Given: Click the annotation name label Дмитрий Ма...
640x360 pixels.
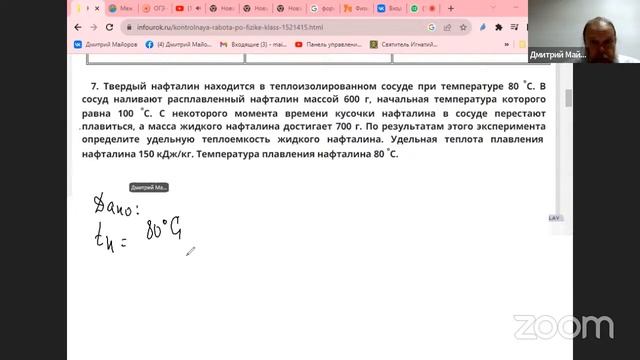Looking at the screenshot, I should coord(149,187).
